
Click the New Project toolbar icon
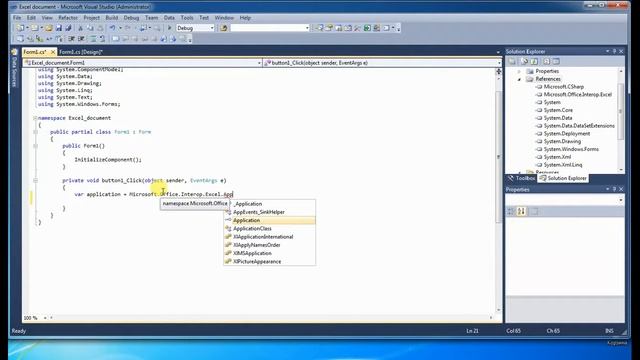(x=20, y=28)
